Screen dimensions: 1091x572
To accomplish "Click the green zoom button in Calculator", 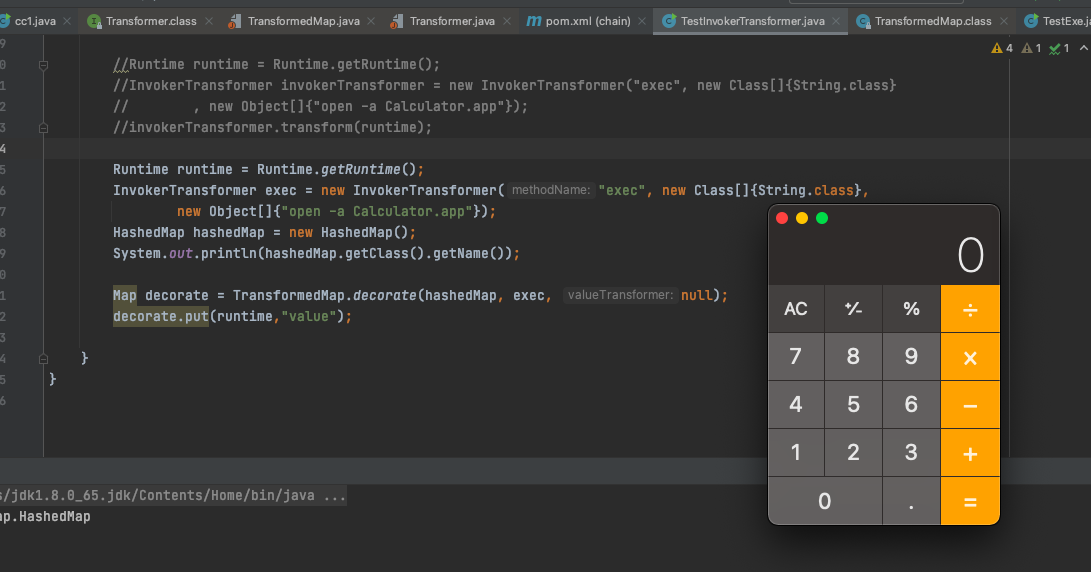I will pyautogui.click(x=822, y=219).
